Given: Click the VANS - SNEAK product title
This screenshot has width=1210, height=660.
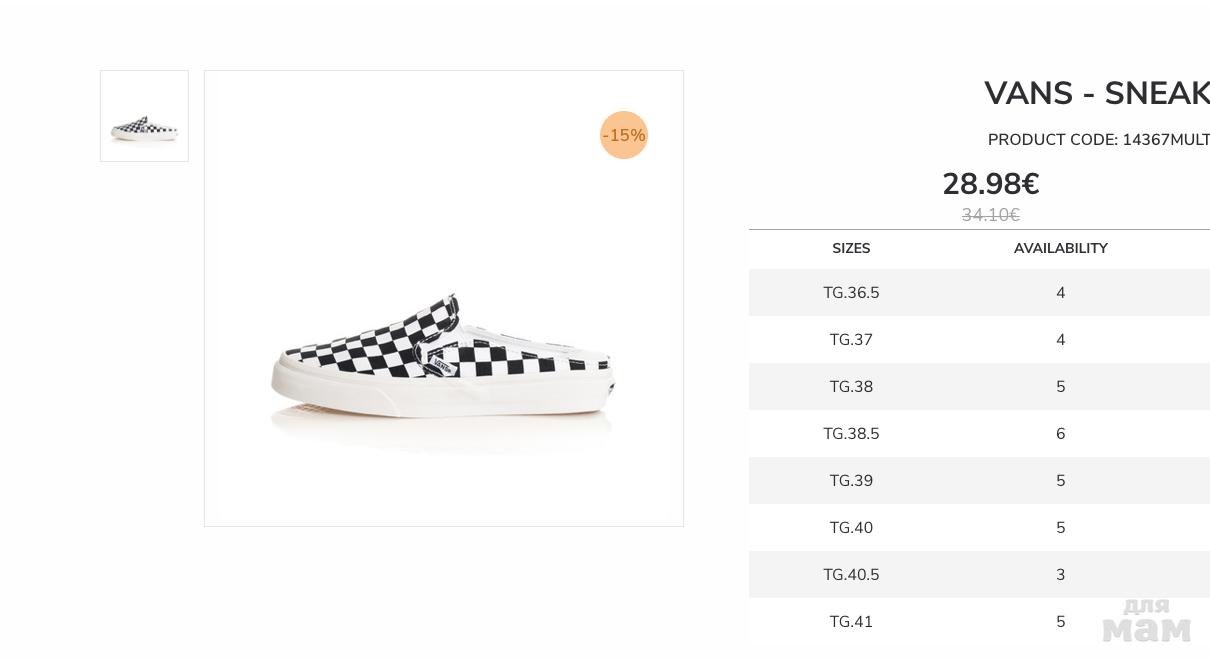Looking at the screenshot, I should [1096, 93].
